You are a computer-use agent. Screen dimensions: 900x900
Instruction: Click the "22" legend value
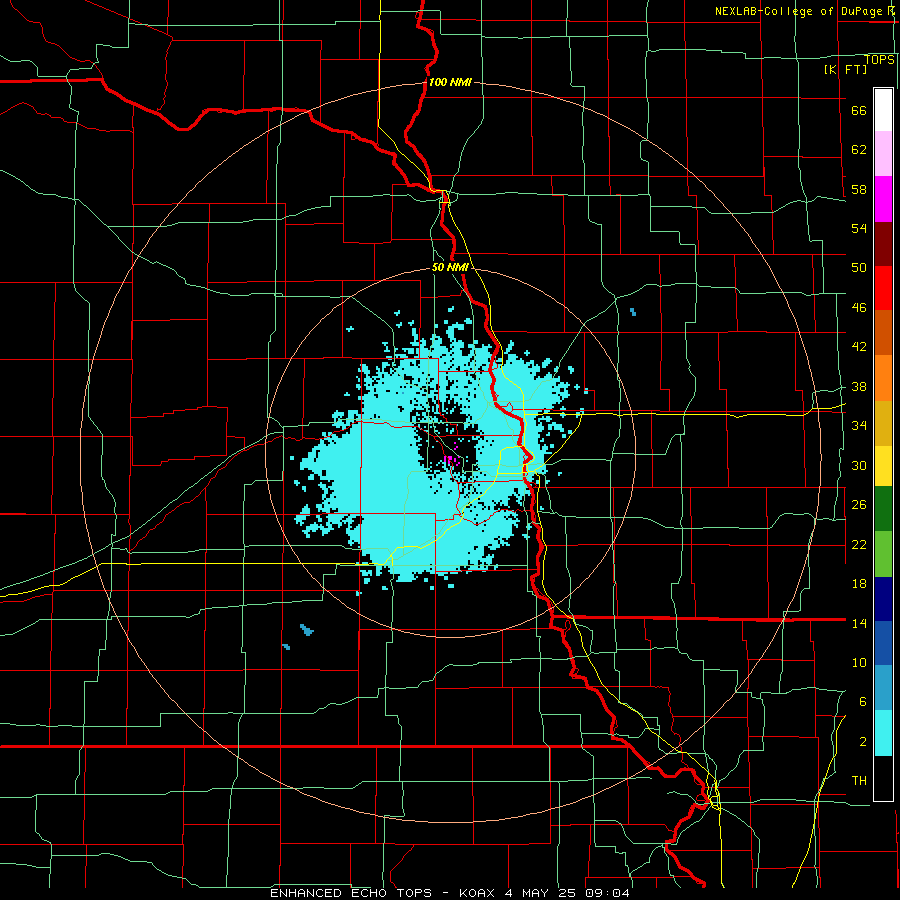859,544
